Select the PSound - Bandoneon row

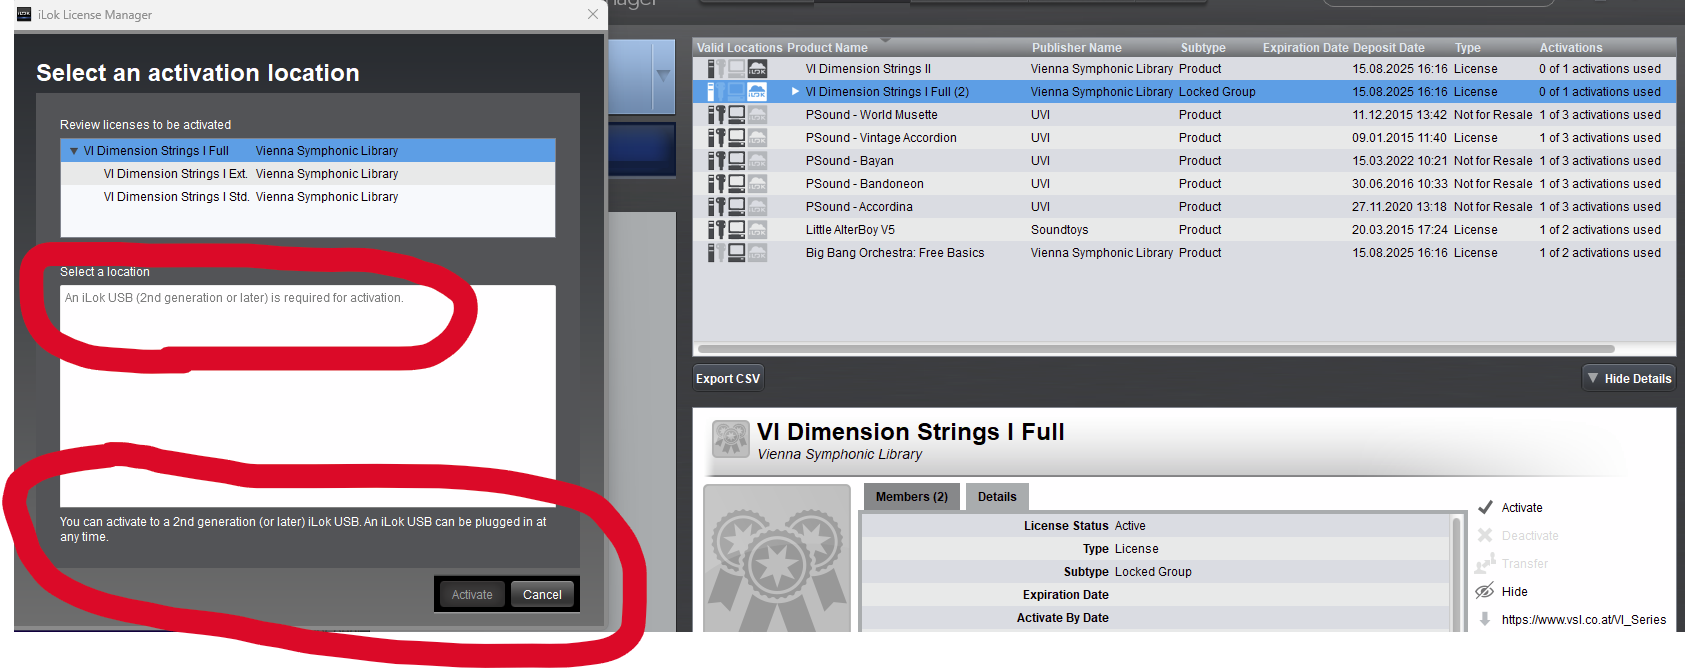pos(1185,184)
